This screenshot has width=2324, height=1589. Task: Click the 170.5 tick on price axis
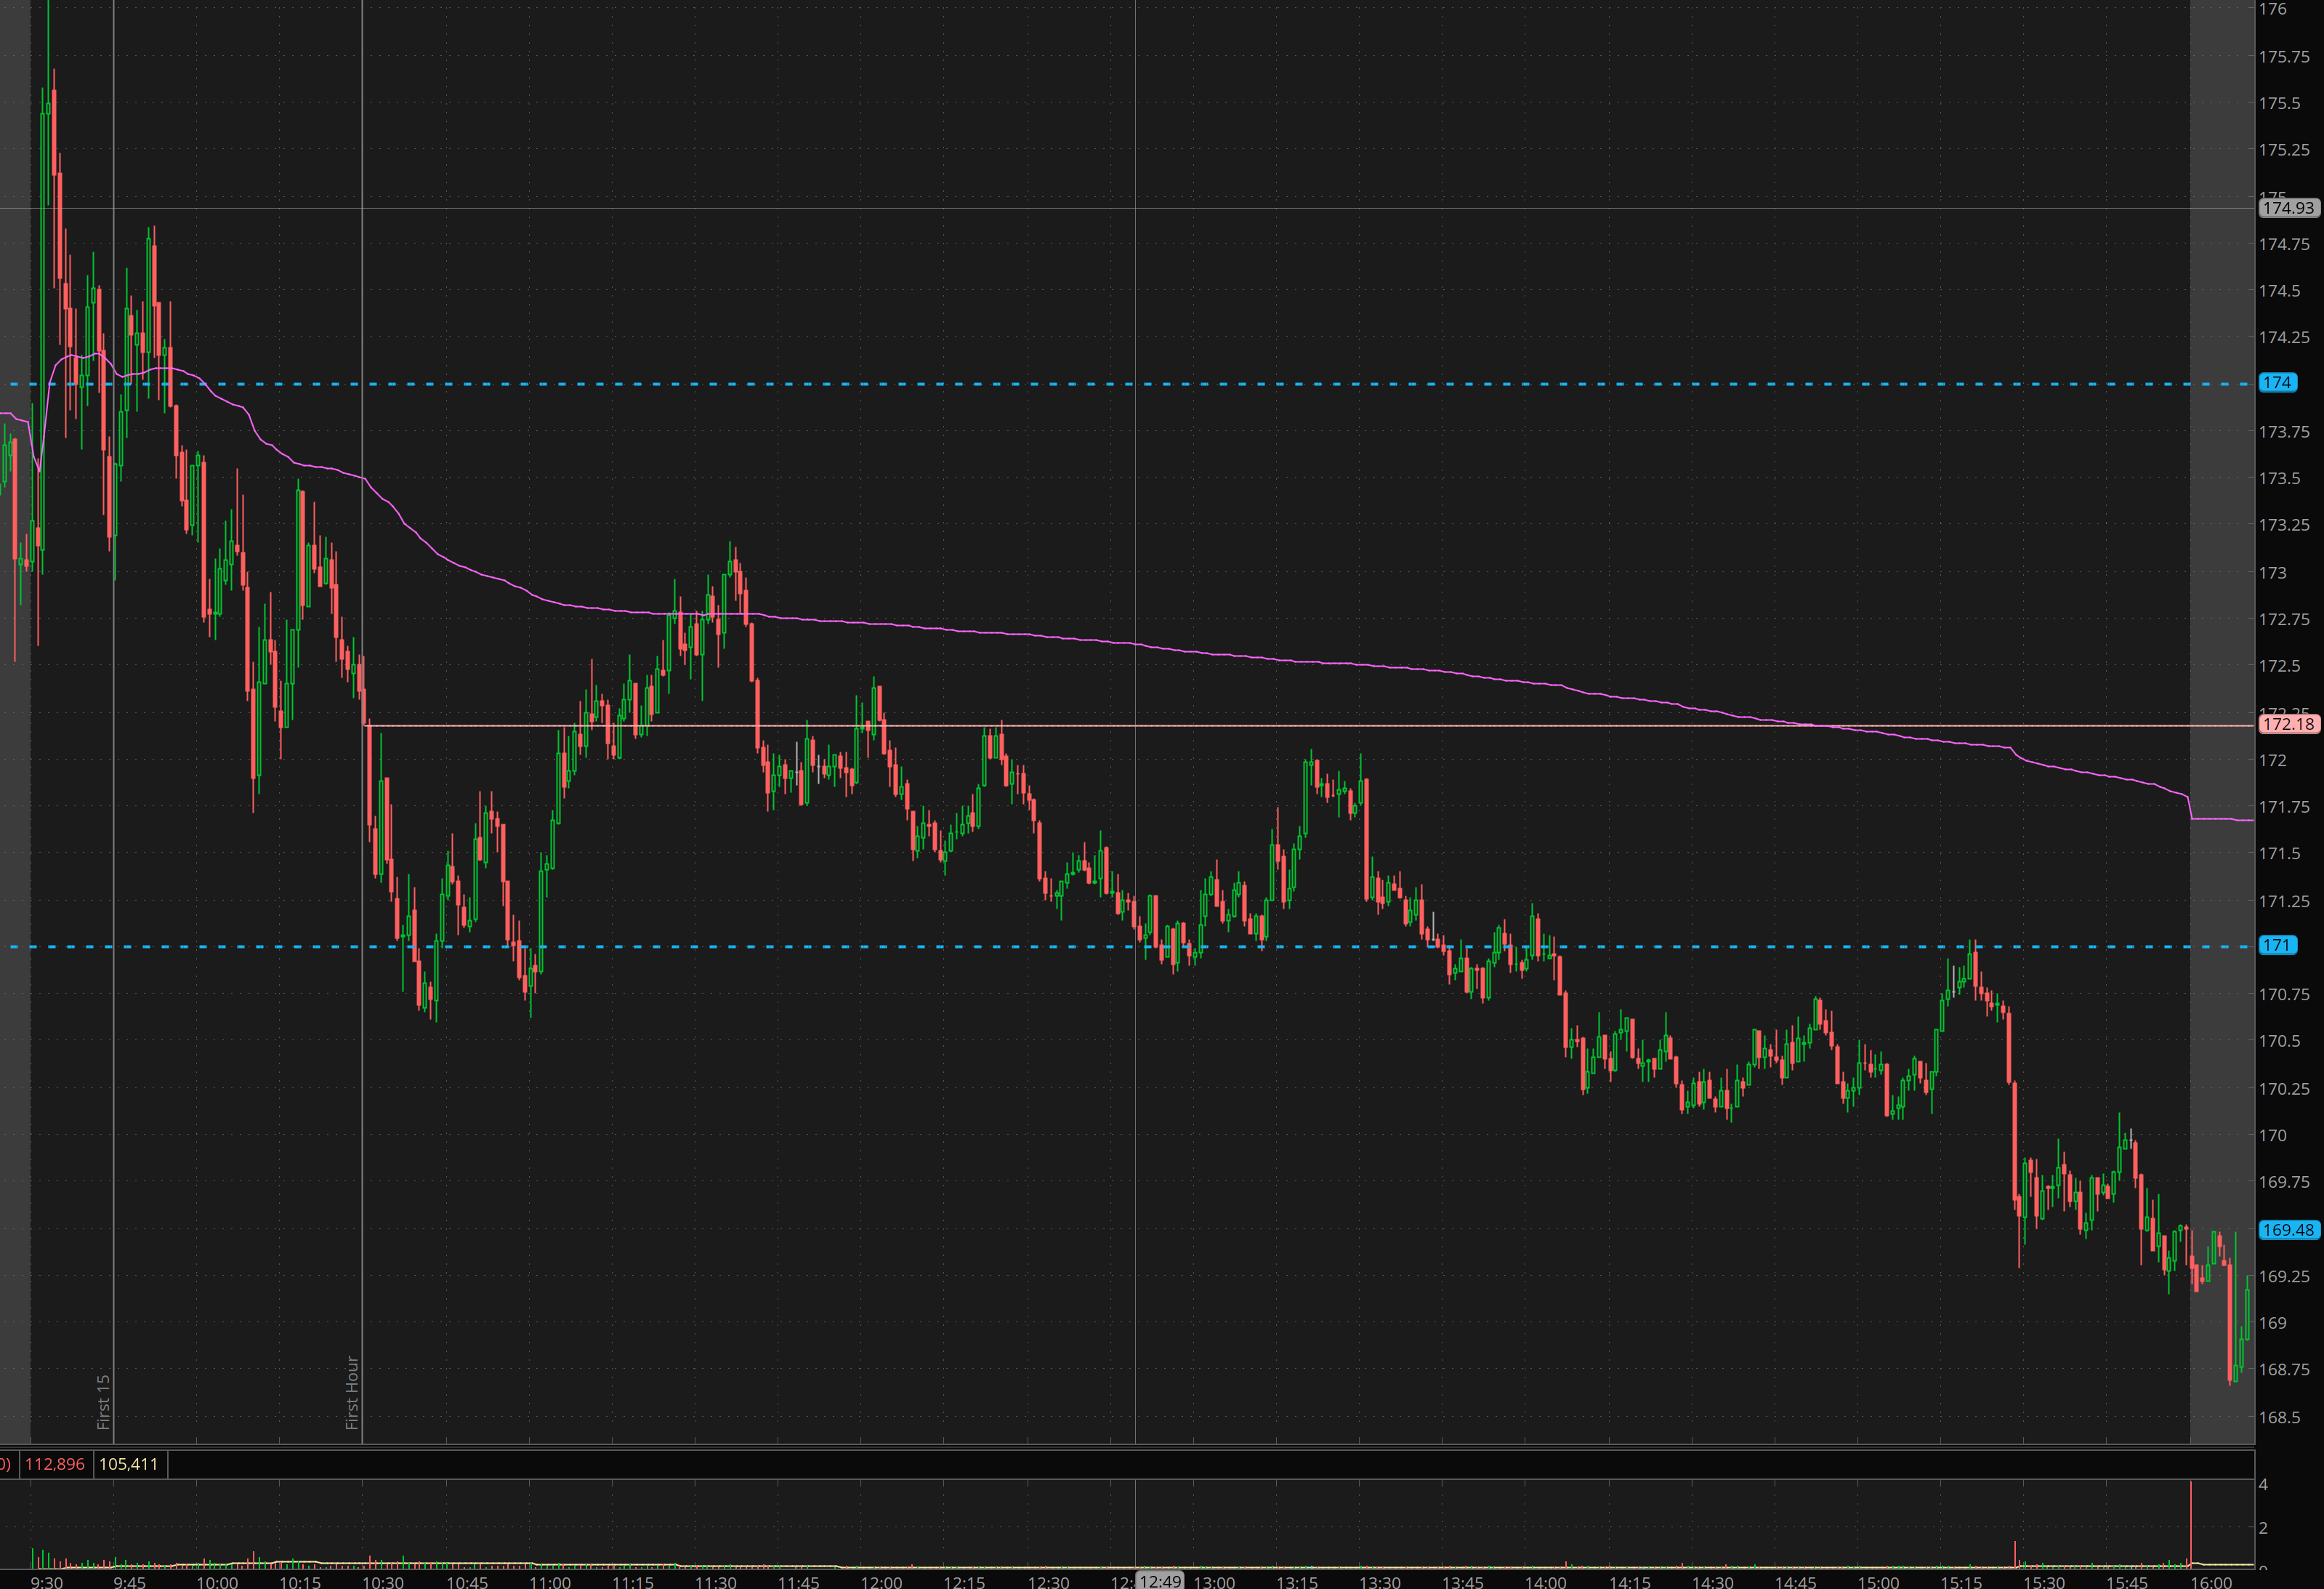click(x=2279, y=1041)
